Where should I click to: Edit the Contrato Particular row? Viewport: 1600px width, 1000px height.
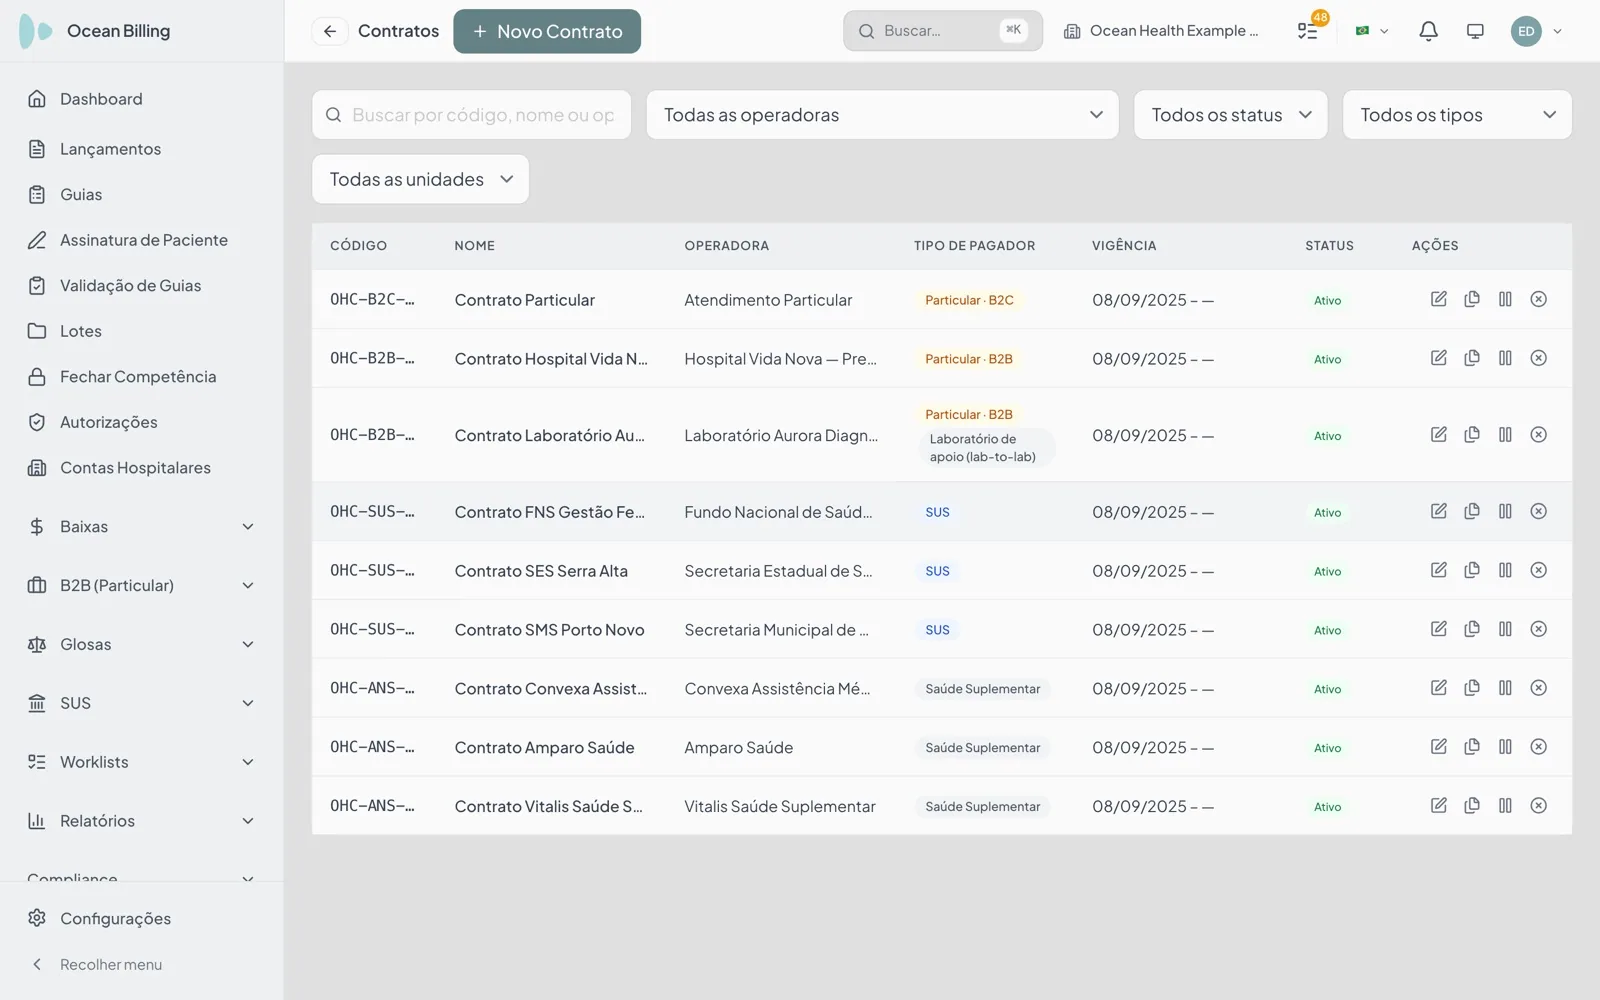point(1438,299)
